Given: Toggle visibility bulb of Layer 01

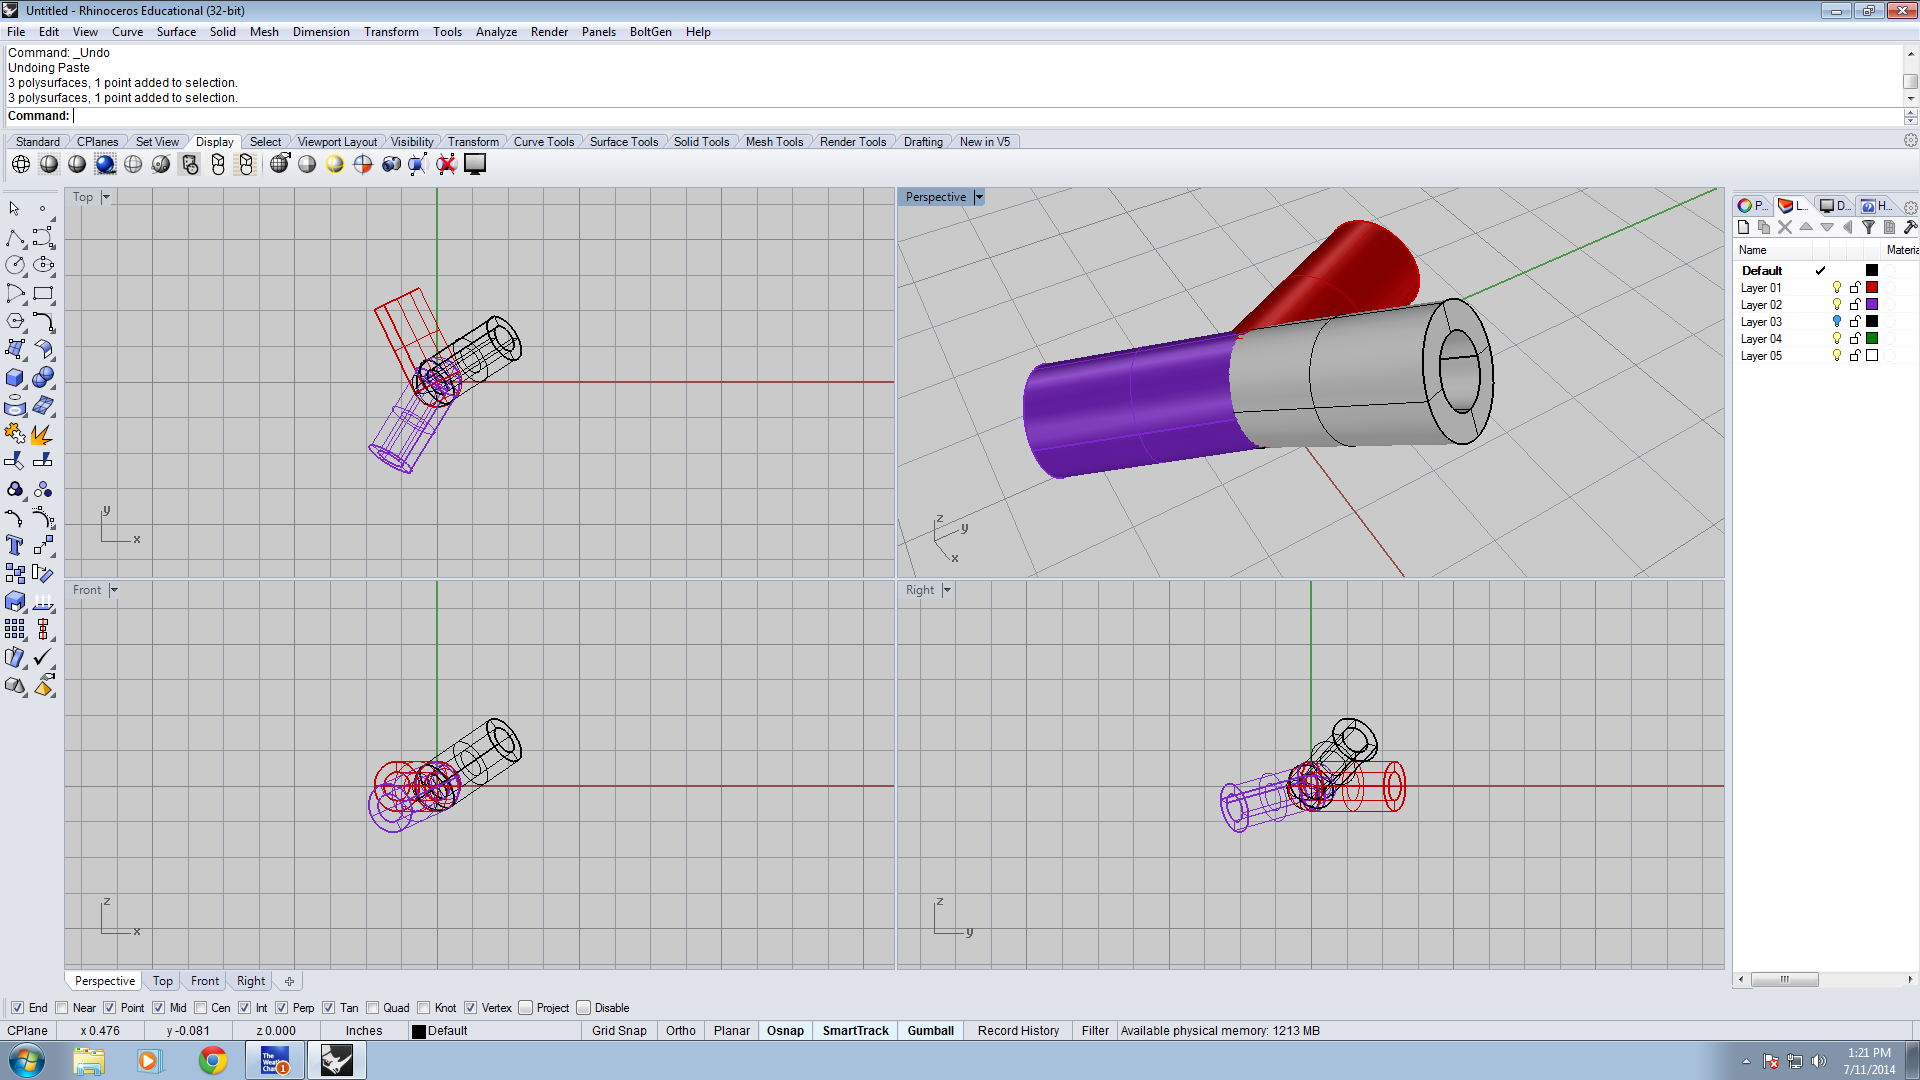Looking at the screenshot, I should (x=1837, y=288).
